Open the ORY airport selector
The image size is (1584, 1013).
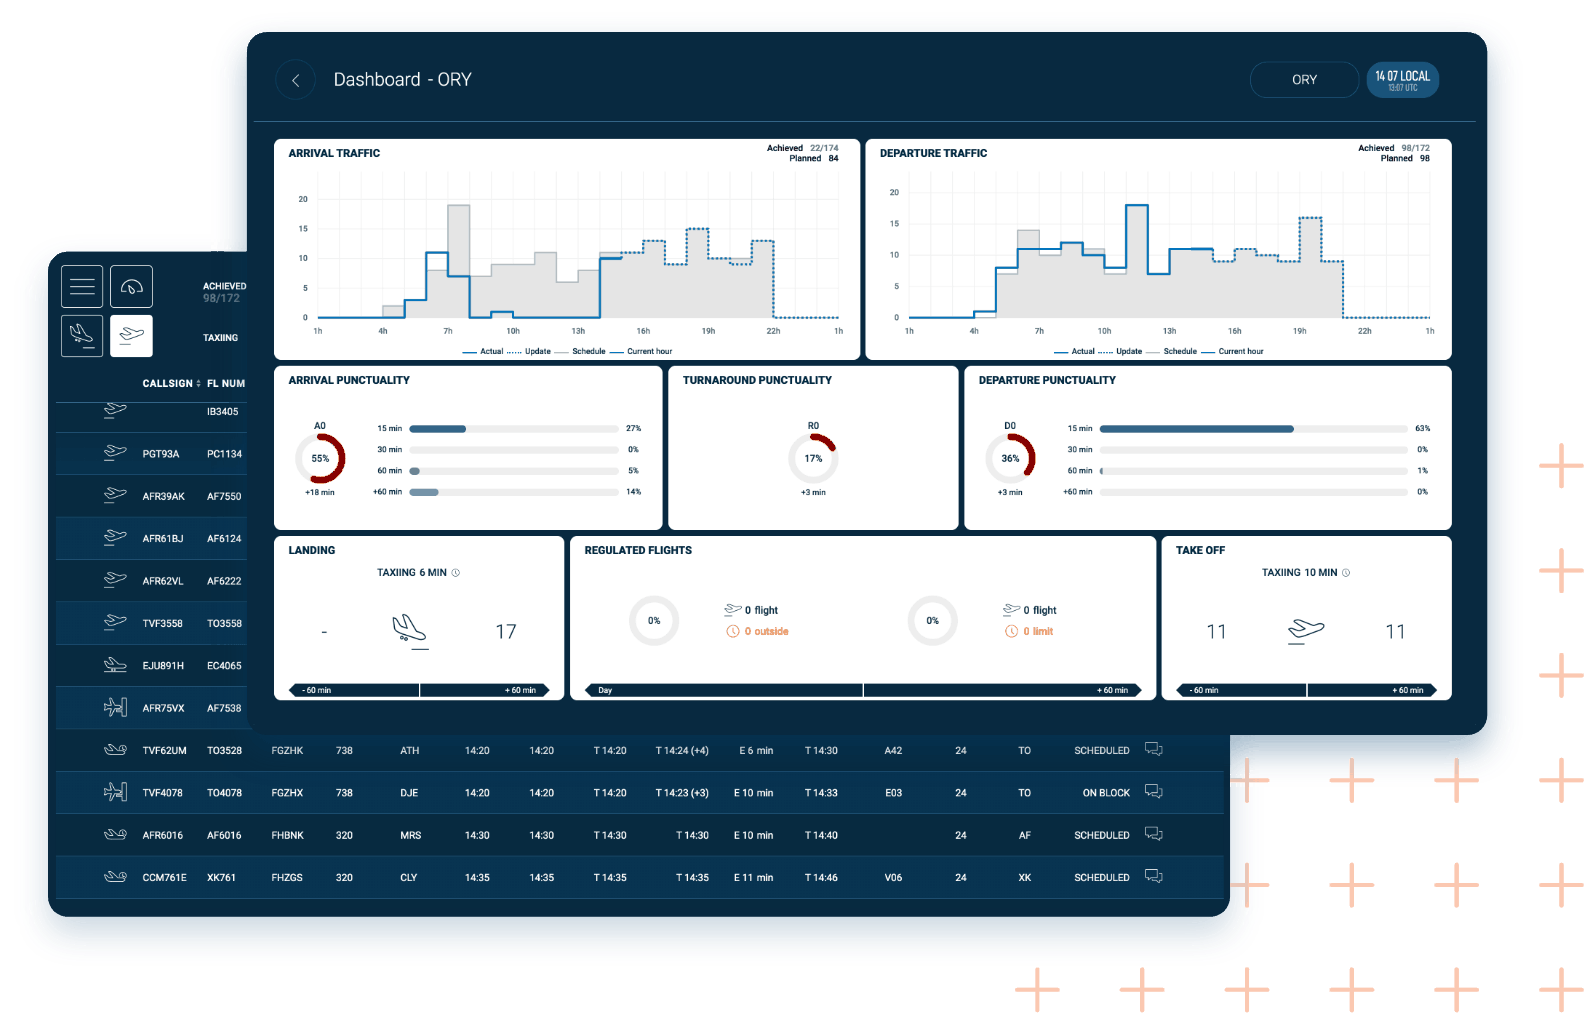pyautogui.click(x=1304, y=80)
